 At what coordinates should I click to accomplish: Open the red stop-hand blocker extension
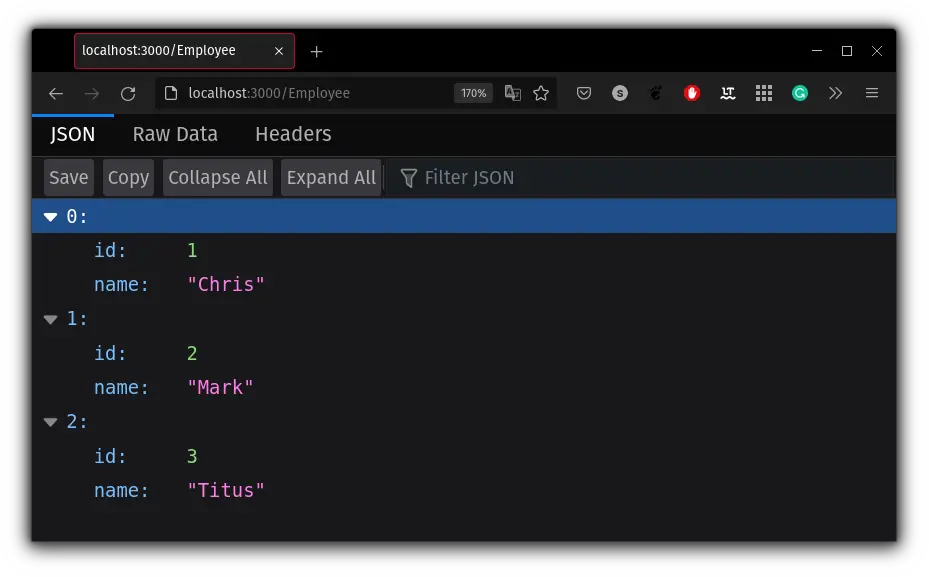coord(691,93)
